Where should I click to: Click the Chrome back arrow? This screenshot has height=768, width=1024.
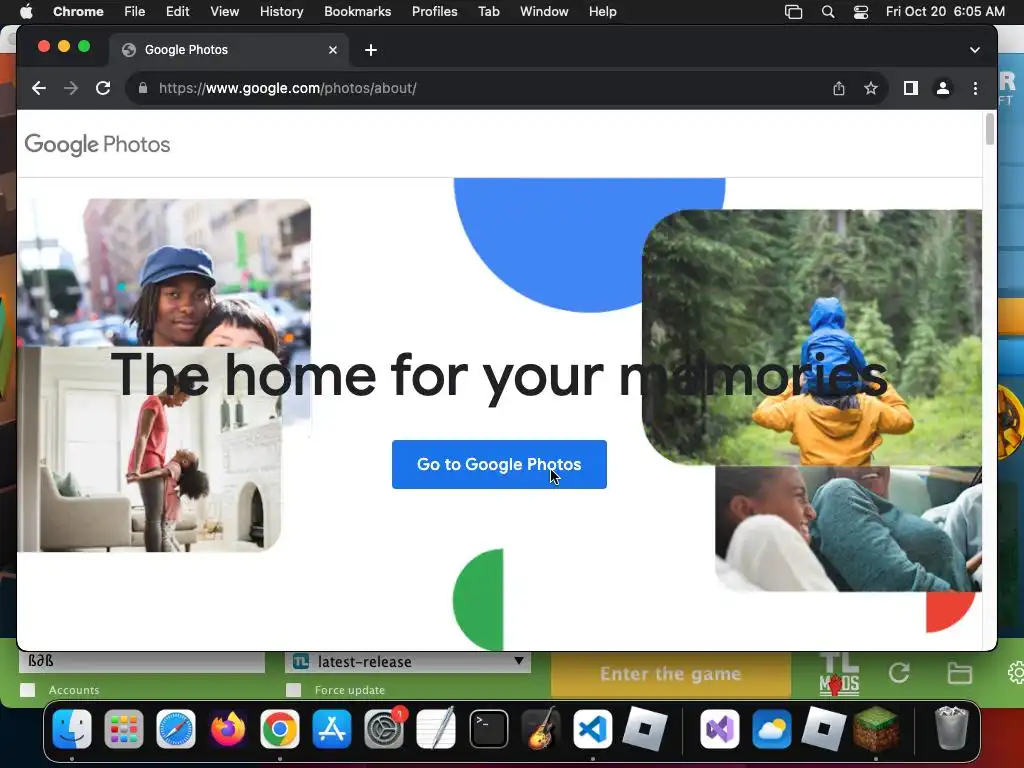(x=39, y=88)
